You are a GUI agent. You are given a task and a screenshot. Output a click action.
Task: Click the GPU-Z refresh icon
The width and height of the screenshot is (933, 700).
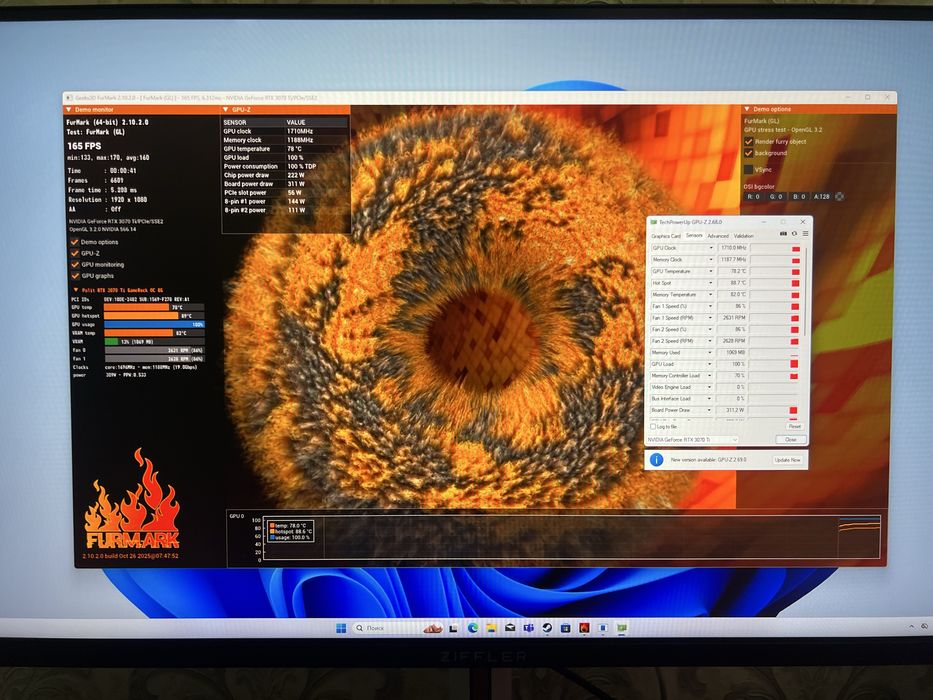click(x=794, y=234)
